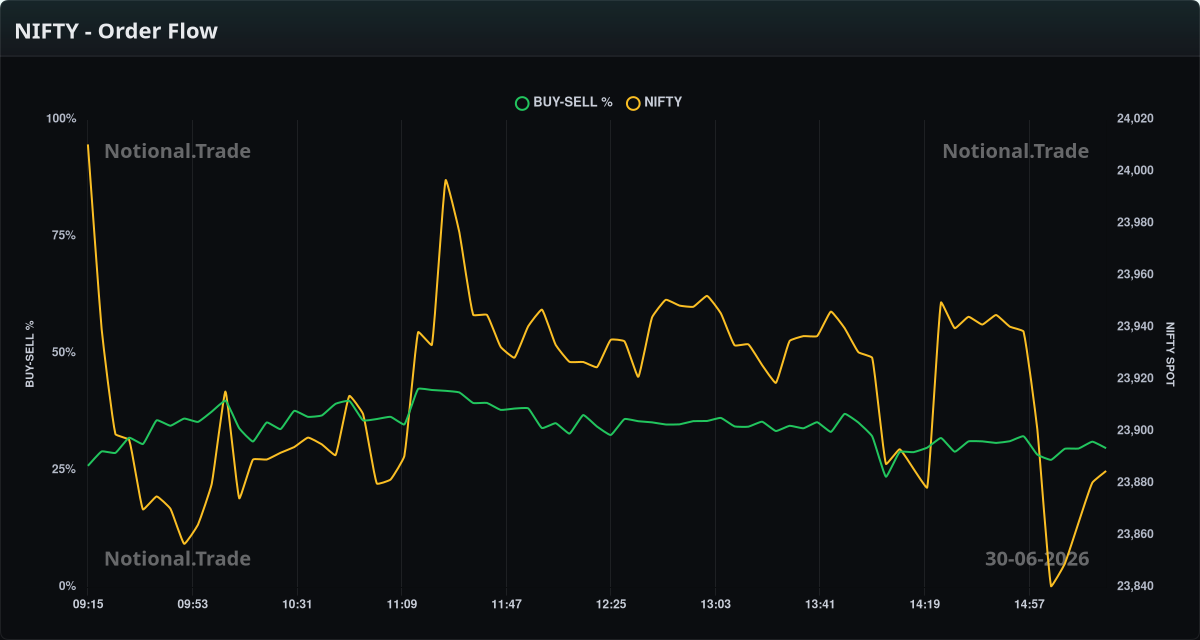Click the 23,960 right axis value
This screenshot has height=640, width=1200.
pos(1135,274)
